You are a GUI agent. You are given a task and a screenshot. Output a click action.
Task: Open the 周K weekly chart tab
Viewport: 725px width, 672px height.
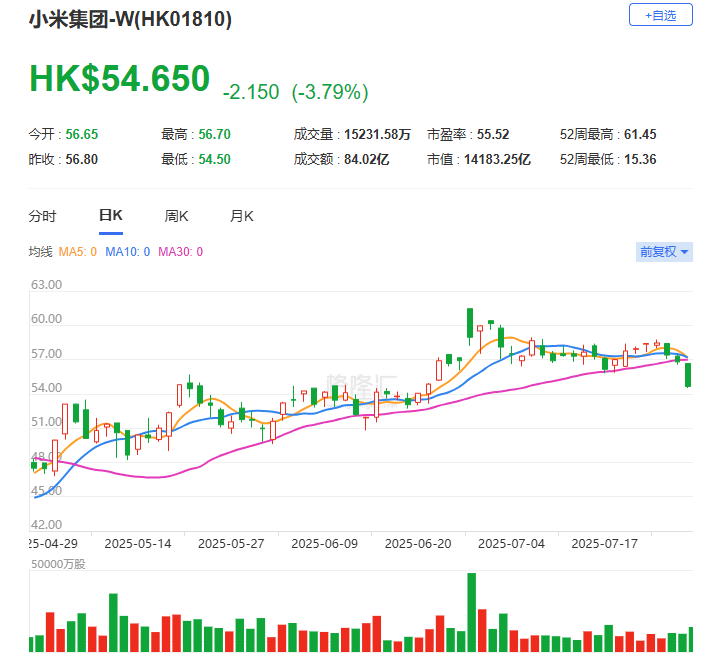(x=176, y=216)
